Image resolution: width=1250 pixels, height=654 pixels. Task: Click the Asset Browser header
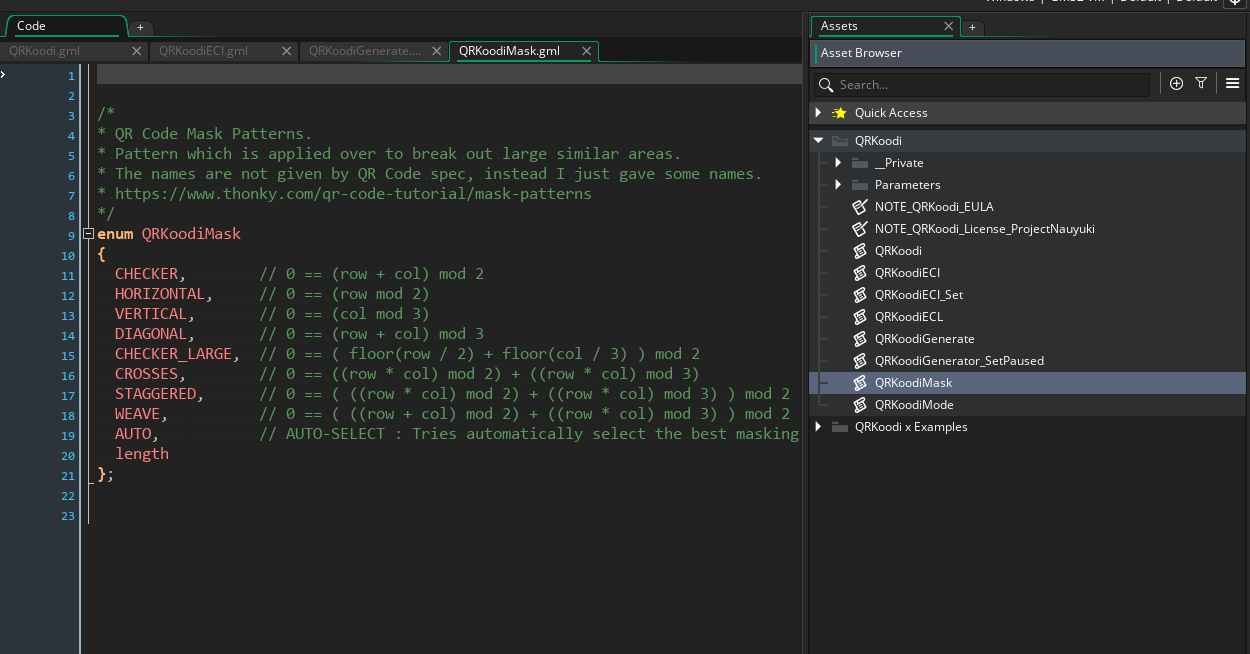[x=1030, y=53]
